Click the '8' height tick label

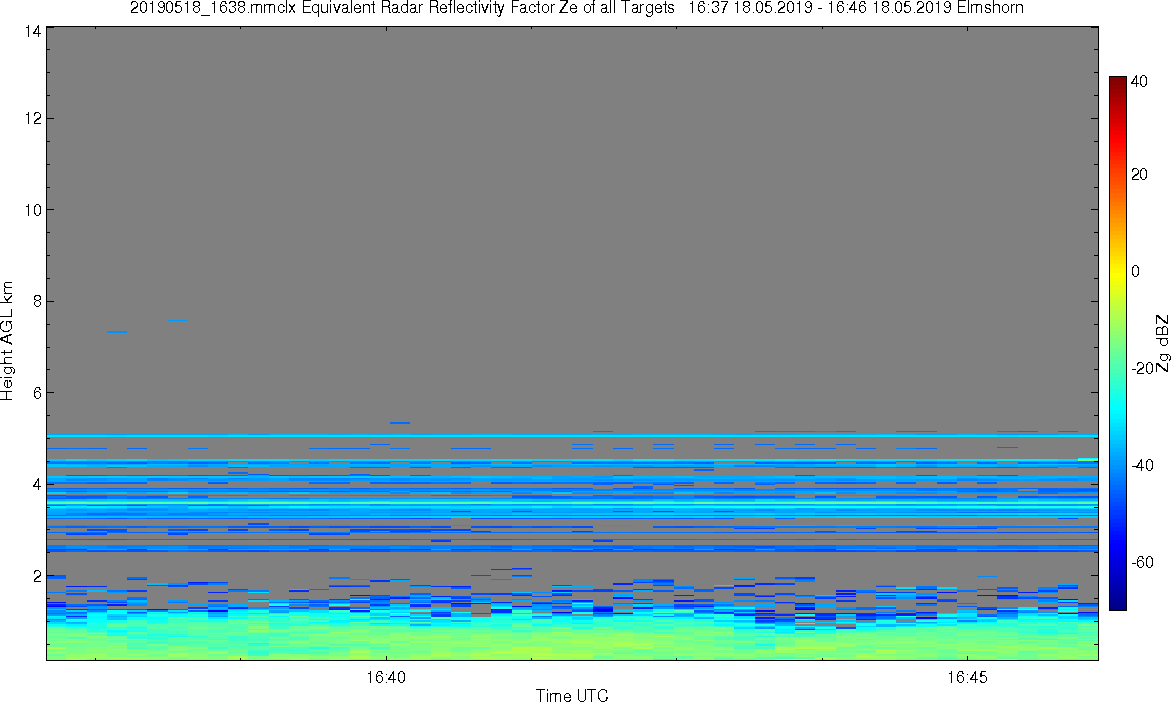pyautogui.click(x=35, y=302)
